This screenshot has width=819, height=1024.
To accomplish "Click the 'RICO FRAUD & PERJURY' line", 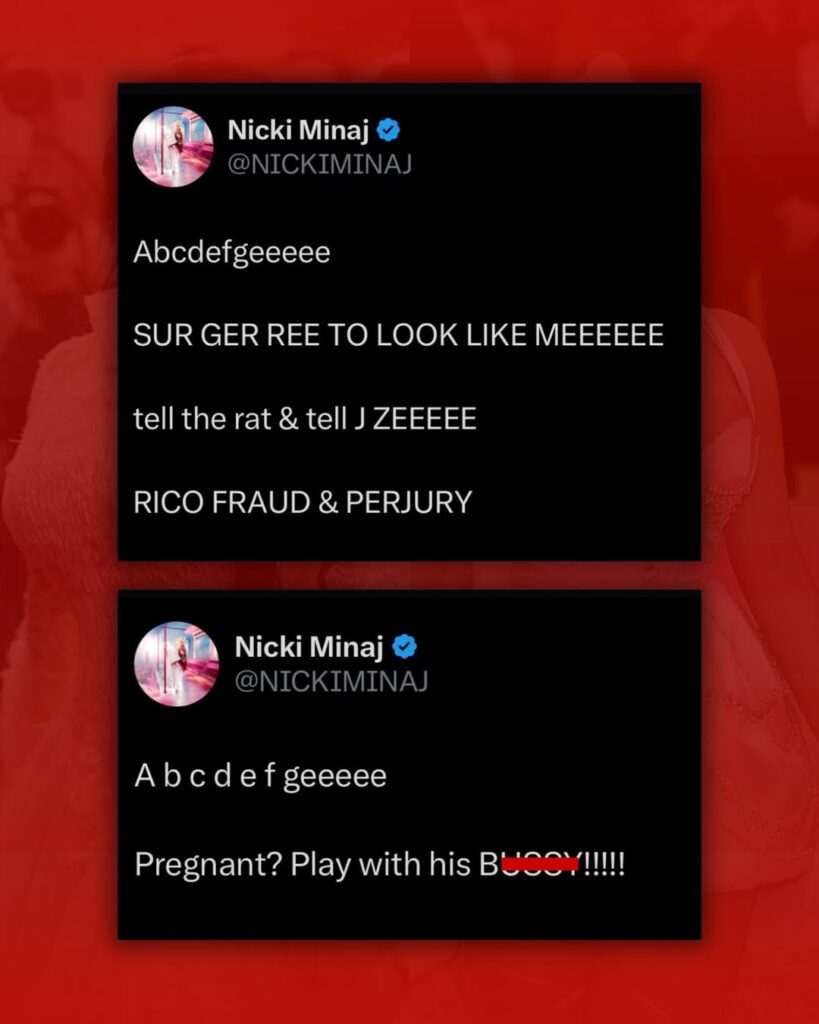I will point(302,502).
